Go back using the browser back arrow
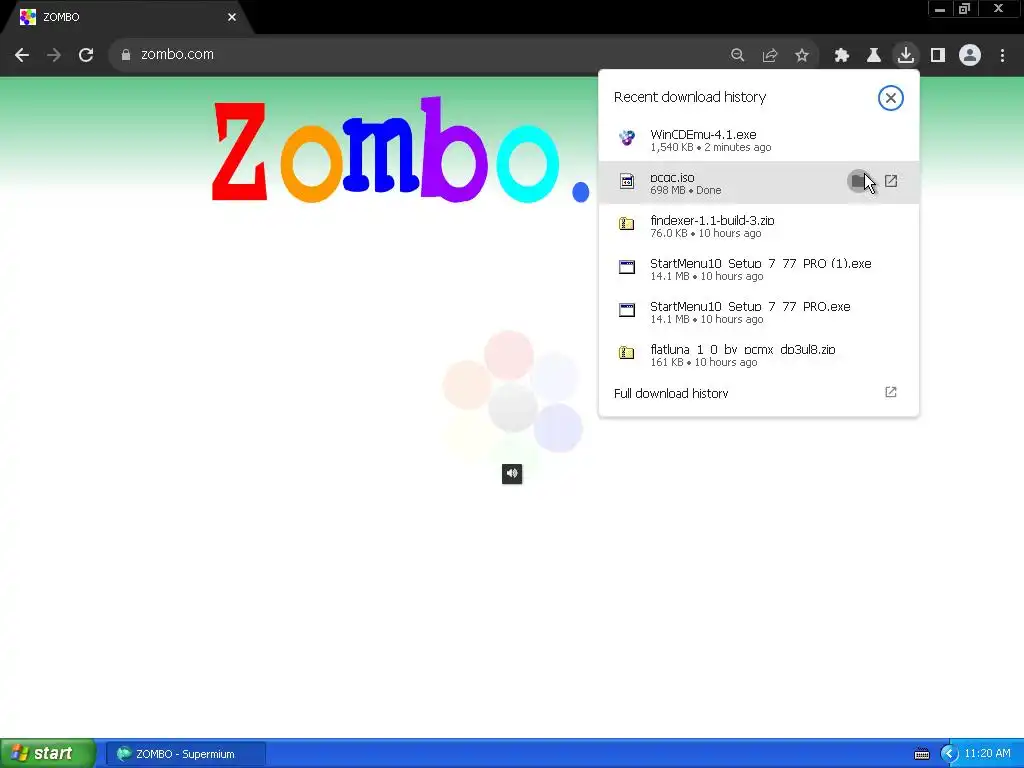 [x=22, y=55]
